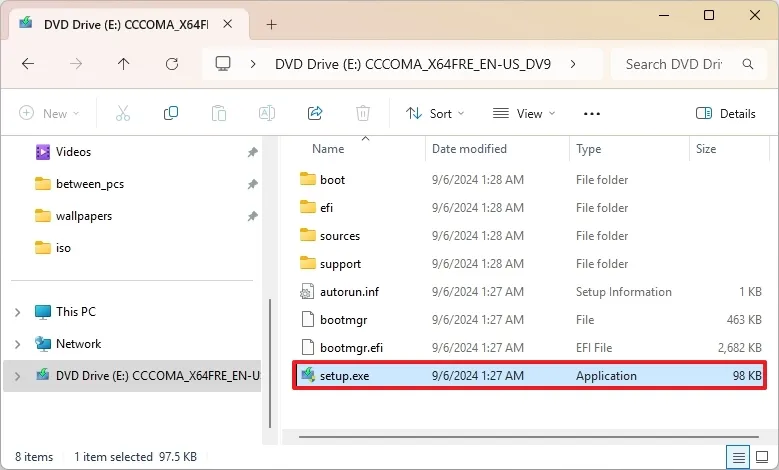Unpin Videos using its pin icon
779x470 pixels.
pyautogui.click(x=252, y=152)
